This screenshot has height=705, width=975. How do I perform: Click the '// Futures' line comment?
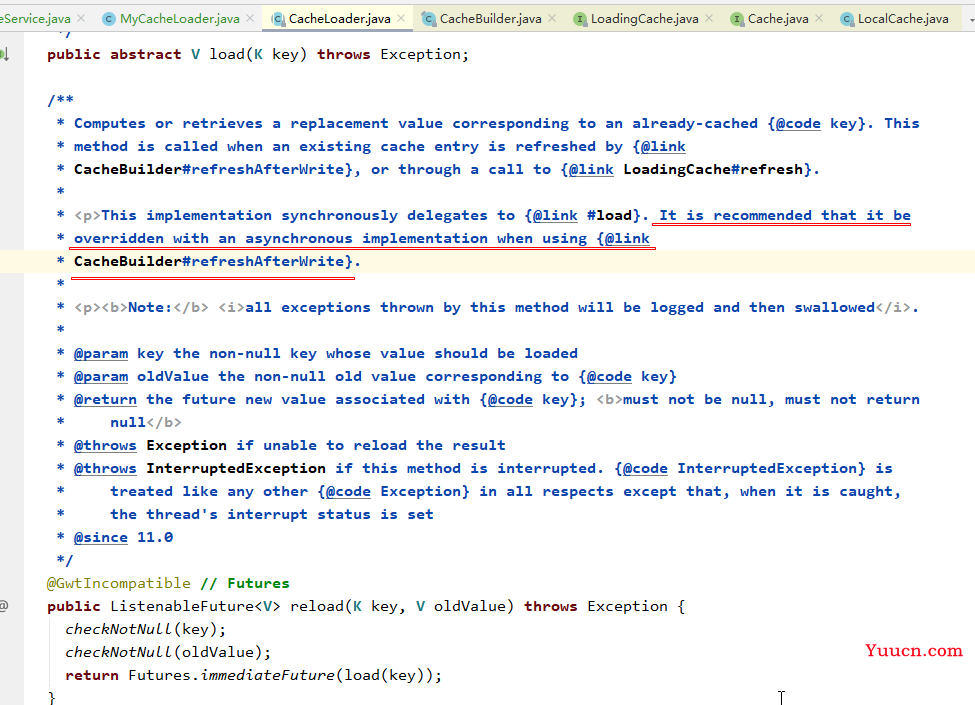pyautogui.click(x=245, y=583)
